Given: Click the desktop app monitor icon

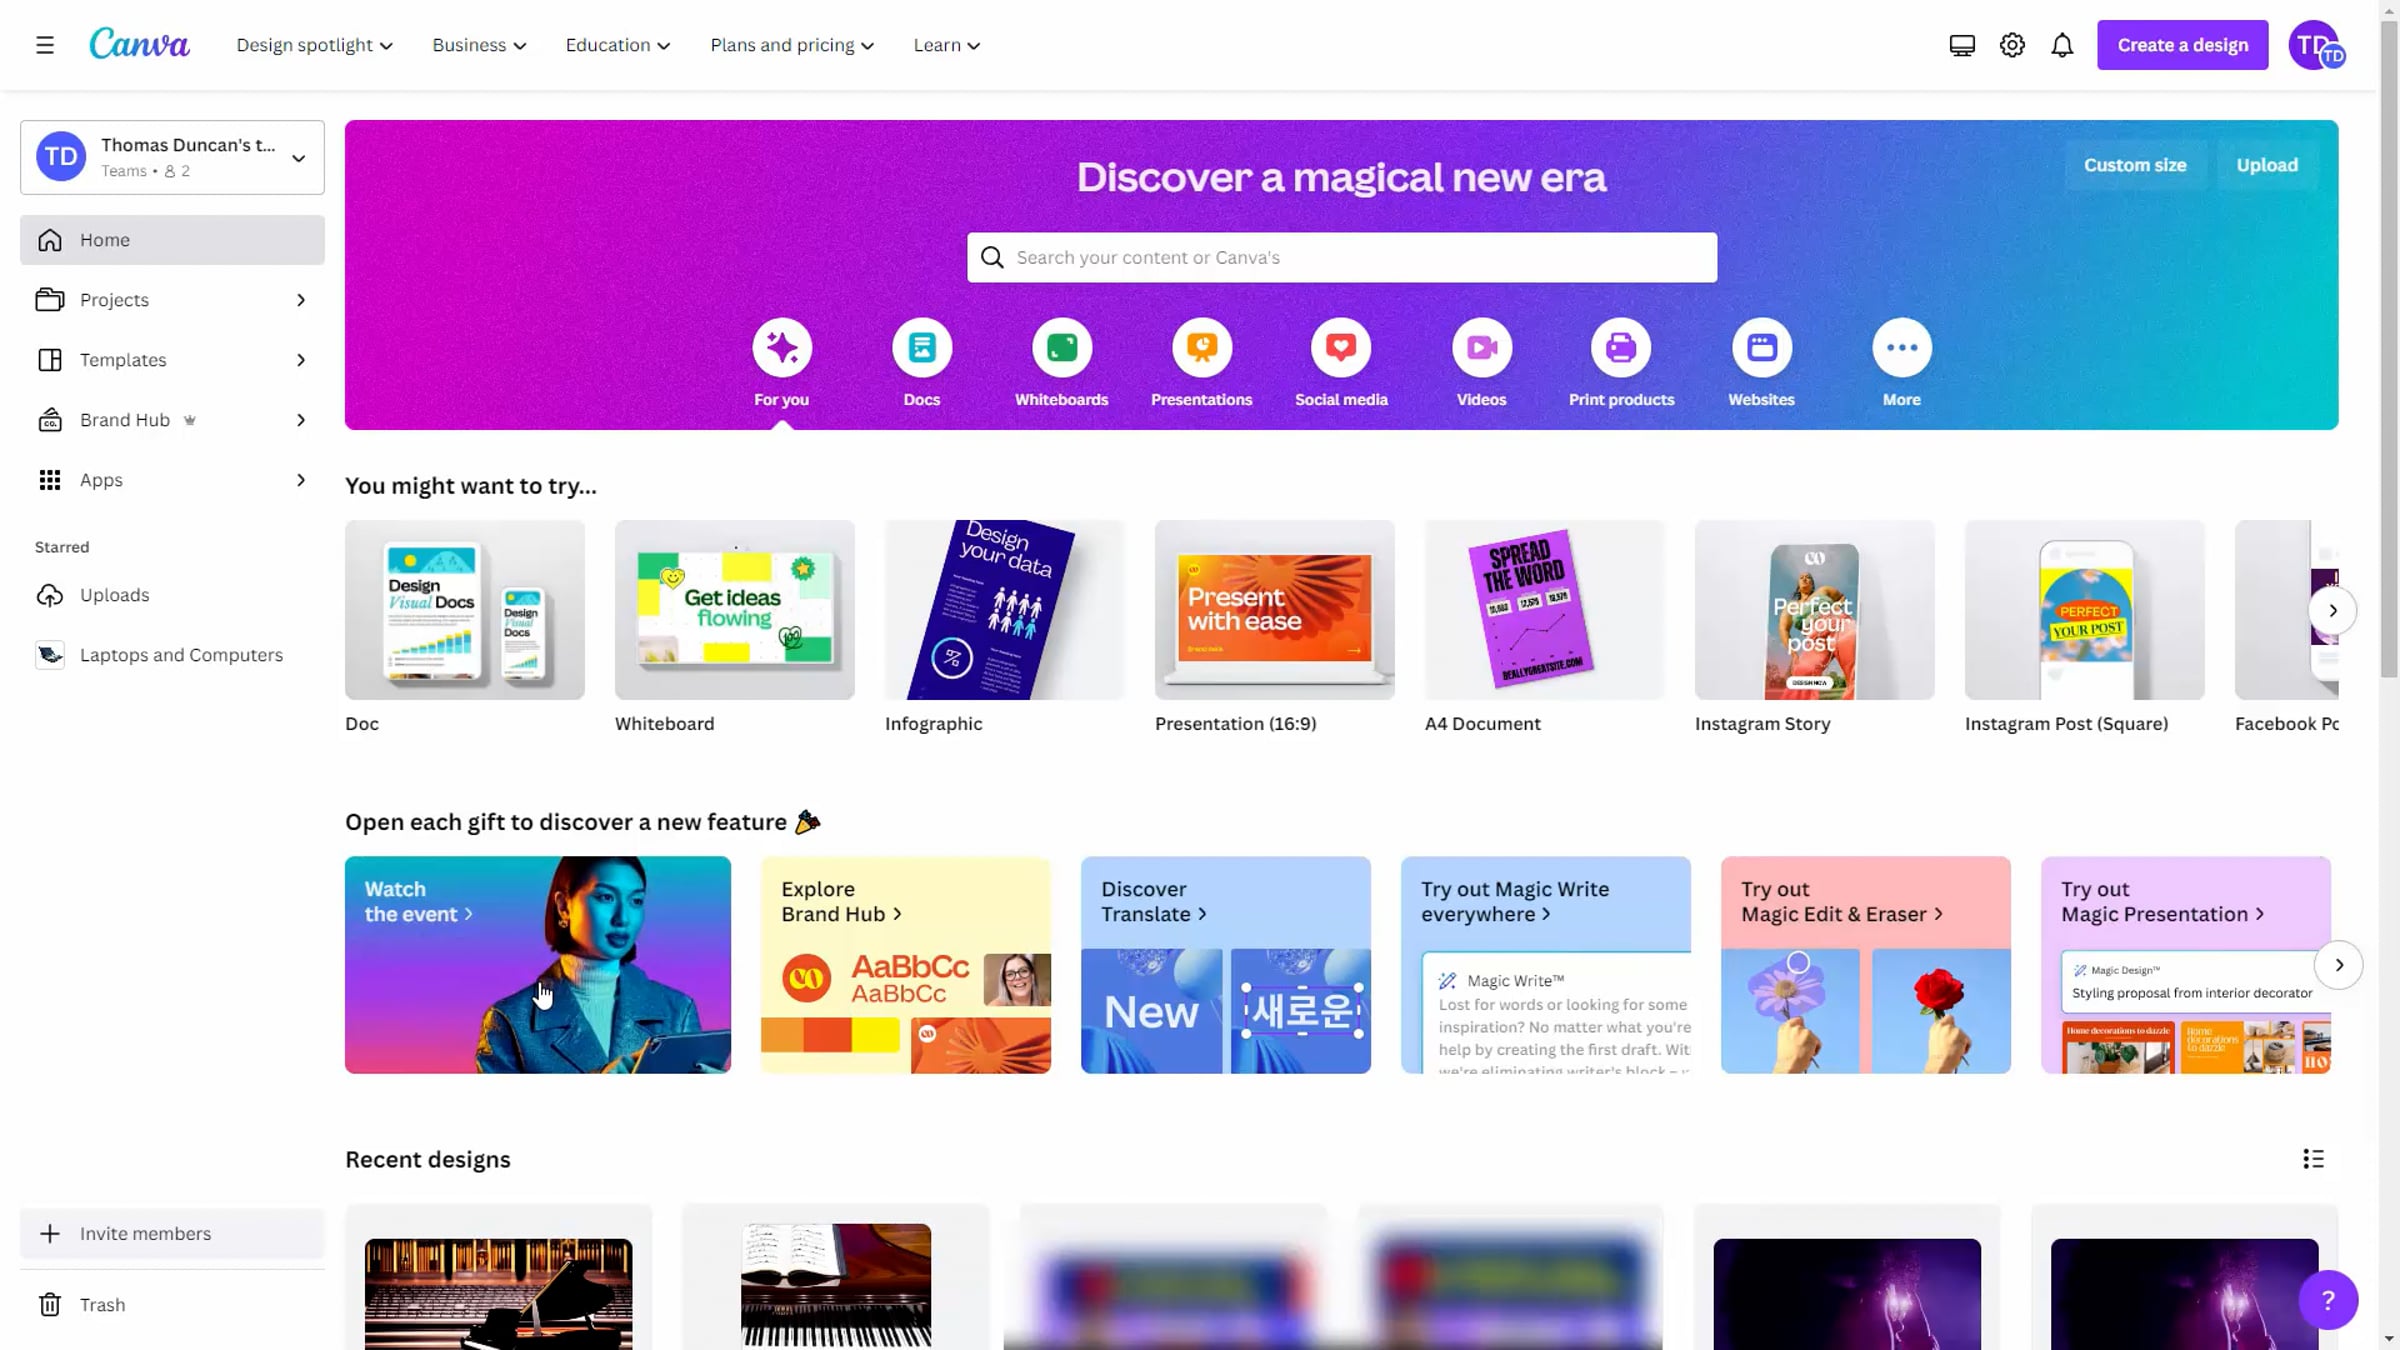Looking at the screenshot, I should click(1962, 45).
